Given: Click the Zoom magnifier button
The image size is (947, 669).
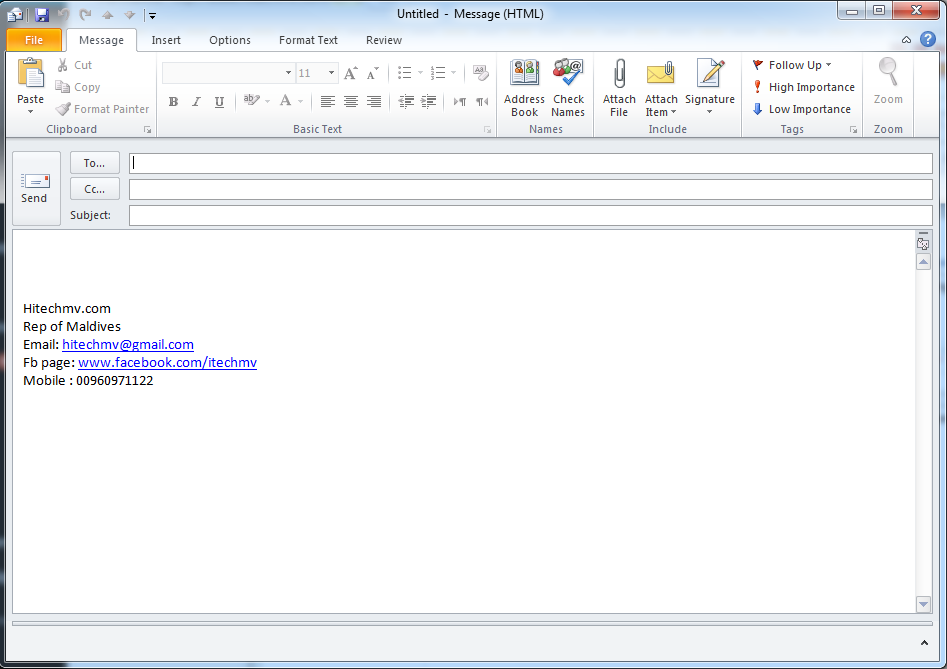Looking at the screenshot, I should (888, 82).
